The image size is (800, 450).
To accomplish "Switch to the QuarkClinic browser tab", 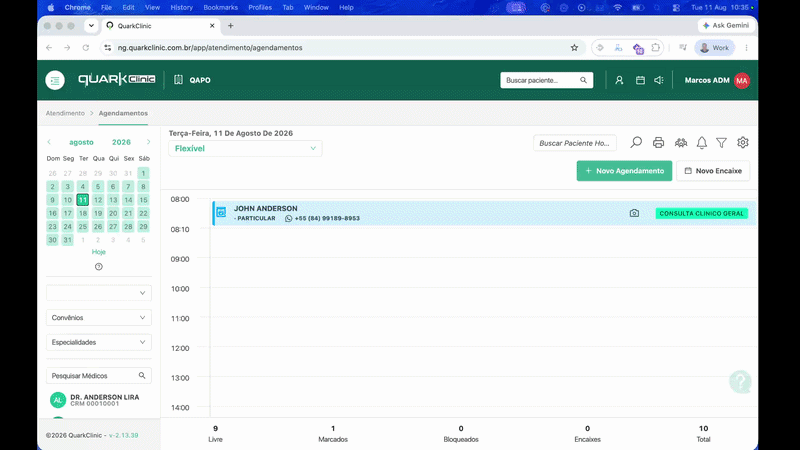I will pos(160,26).
